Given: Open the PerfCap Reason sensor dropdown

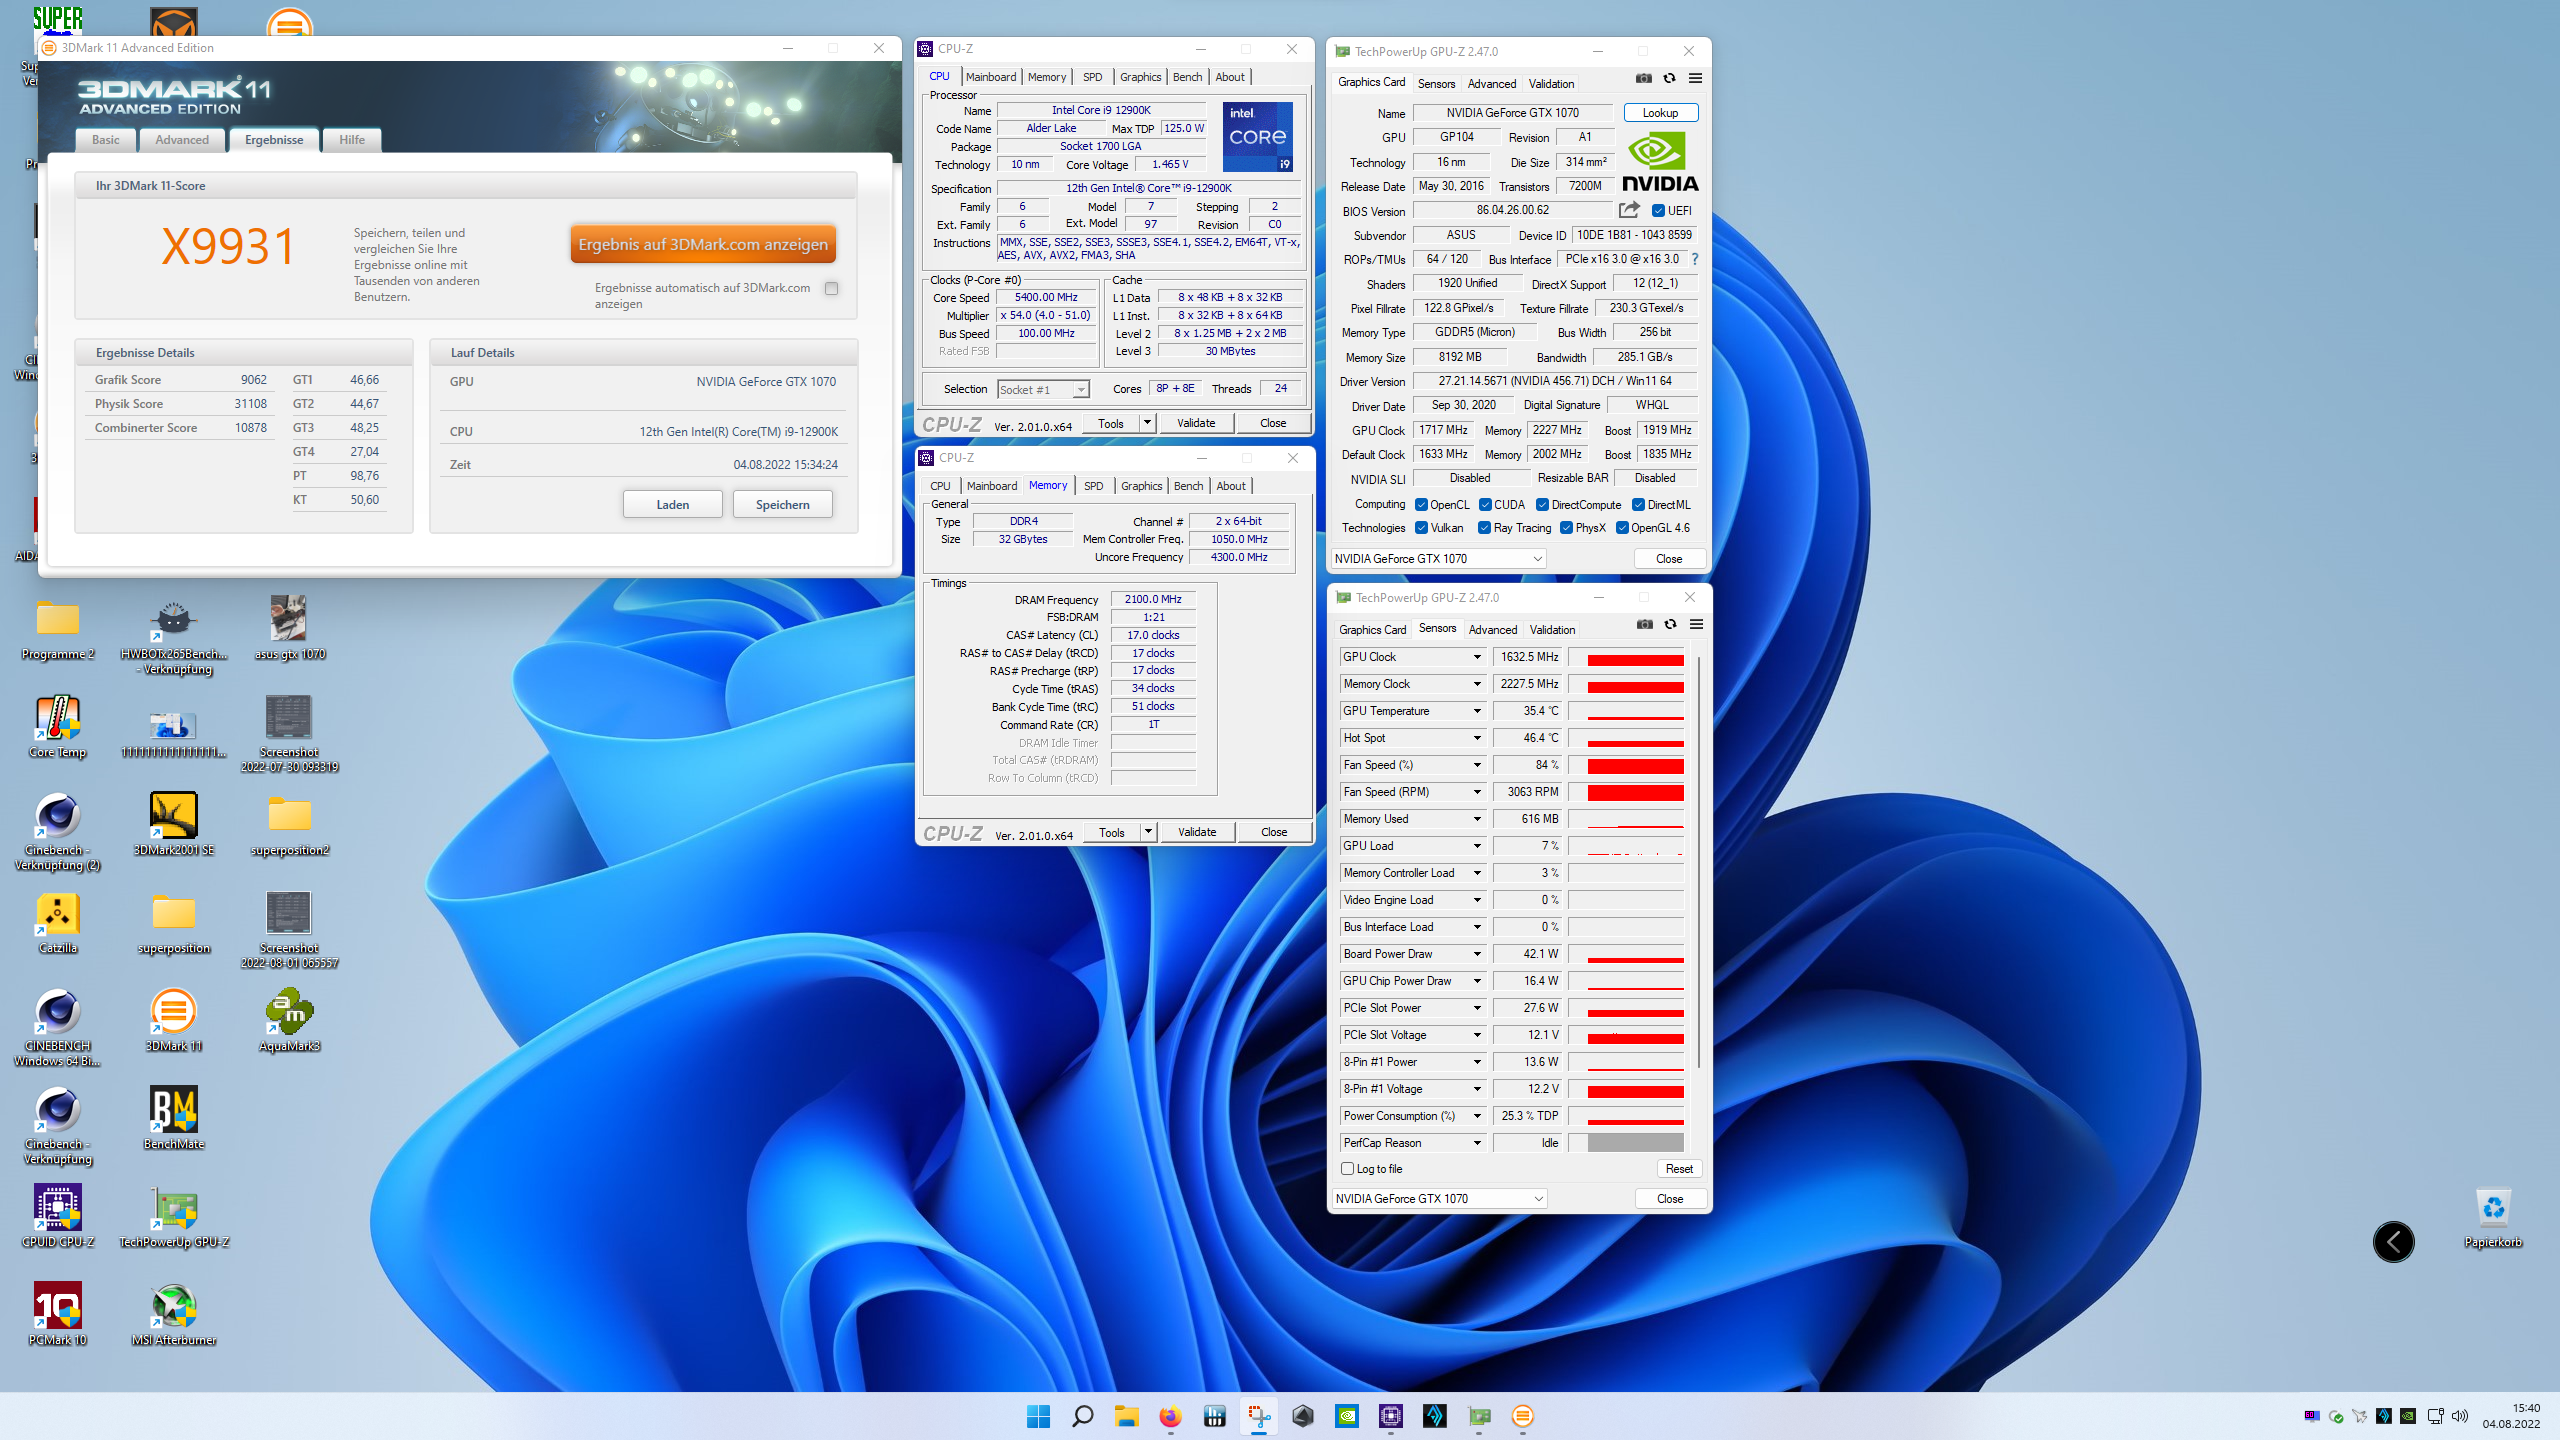Looking at the screenshot, I should point(1476,1143).
